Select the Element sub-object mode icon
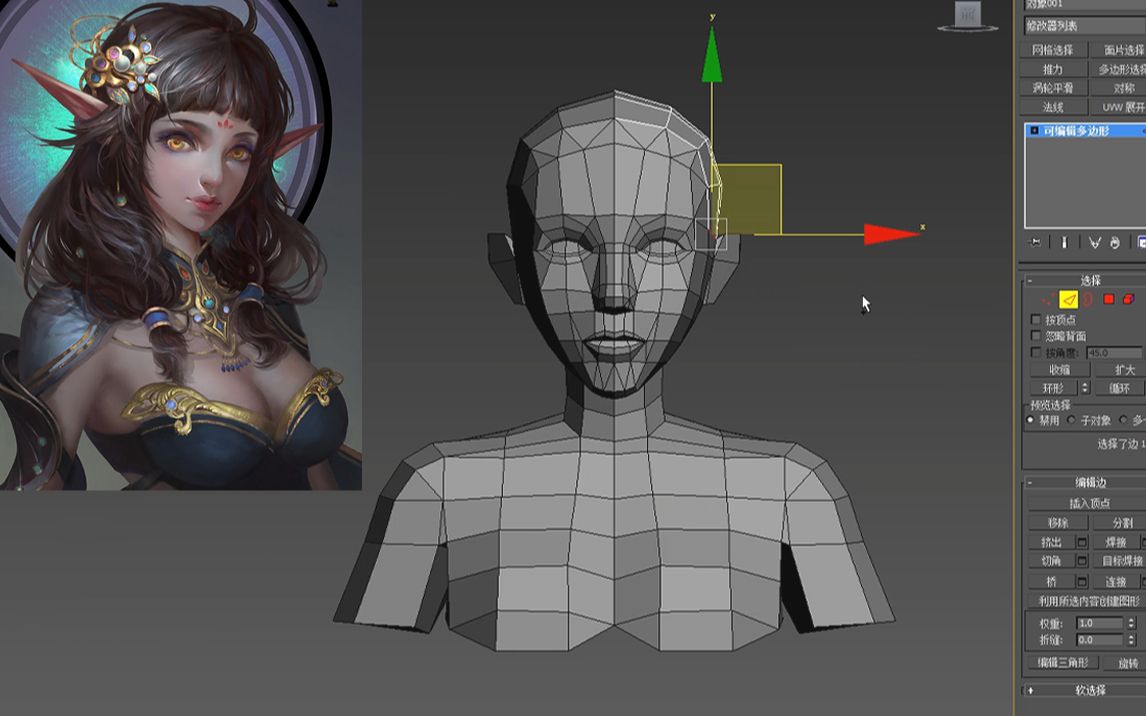This screenshot has height=716, width=1146. pos(1127,299)
